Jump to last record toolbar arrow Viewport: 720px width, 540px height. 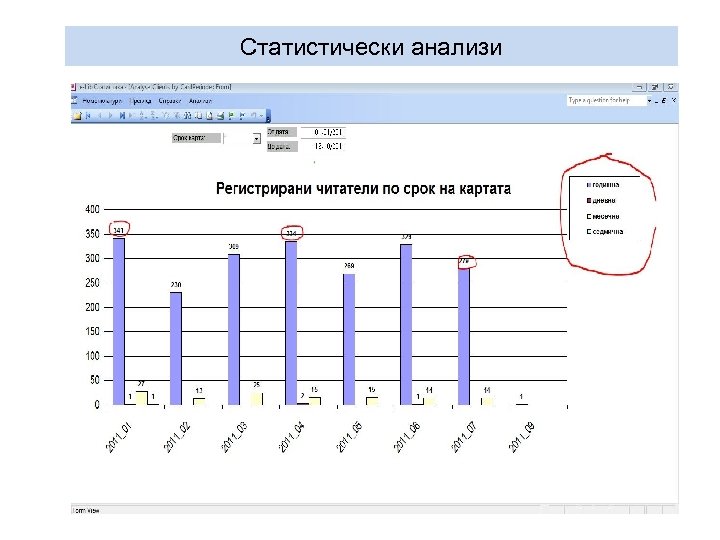coord(122,116)
